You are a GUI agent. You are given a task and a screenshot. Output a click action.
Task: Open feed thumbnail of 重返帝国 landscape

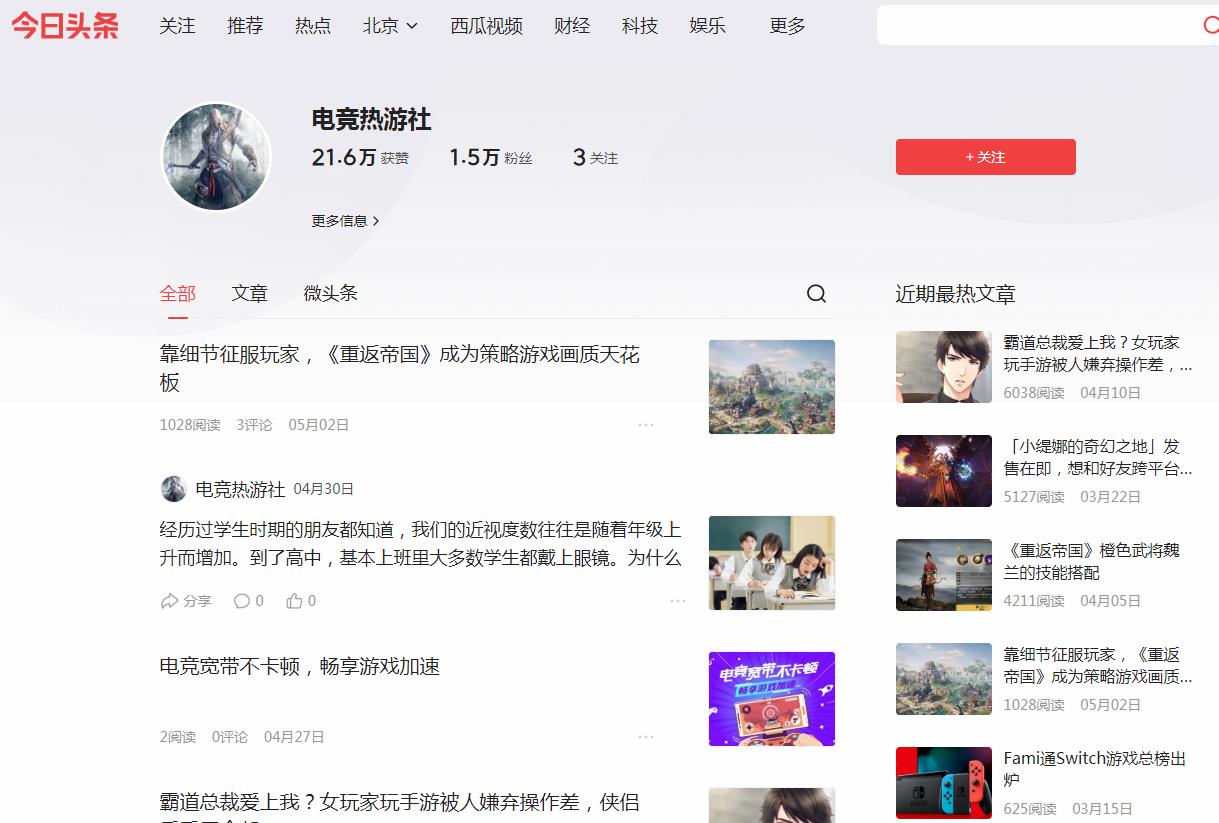[x=772, y=387]
